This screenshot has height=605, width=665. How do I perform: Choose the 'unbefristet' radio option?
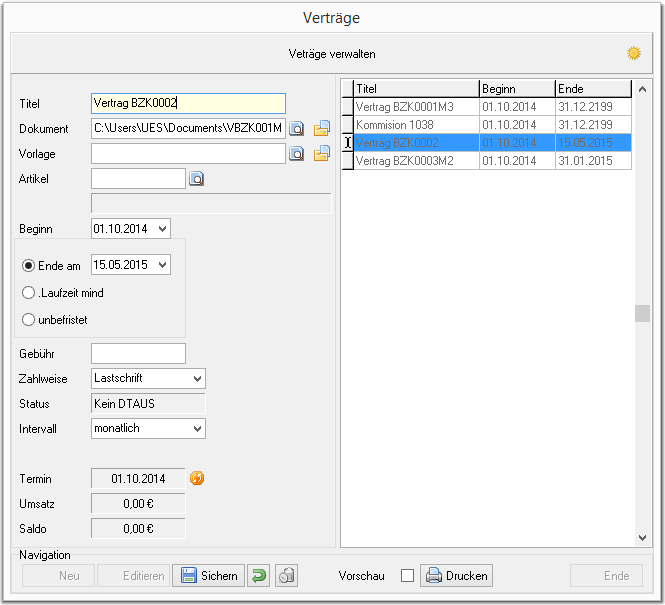[28, 319]
